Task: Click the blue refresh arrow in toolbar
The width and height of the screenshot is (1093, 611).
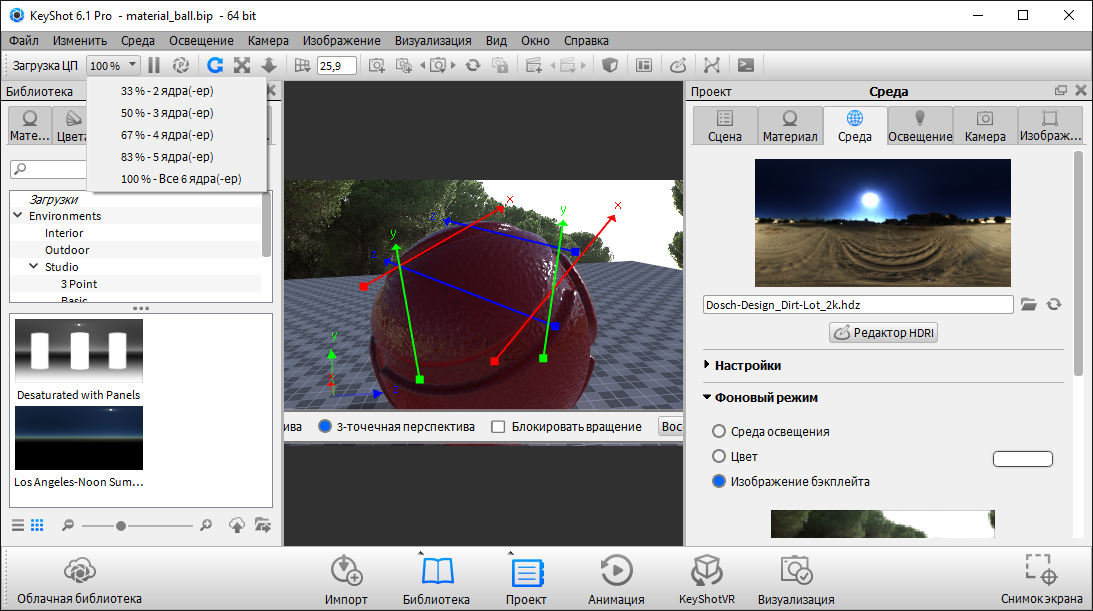Action: click(x=215, y=65)
